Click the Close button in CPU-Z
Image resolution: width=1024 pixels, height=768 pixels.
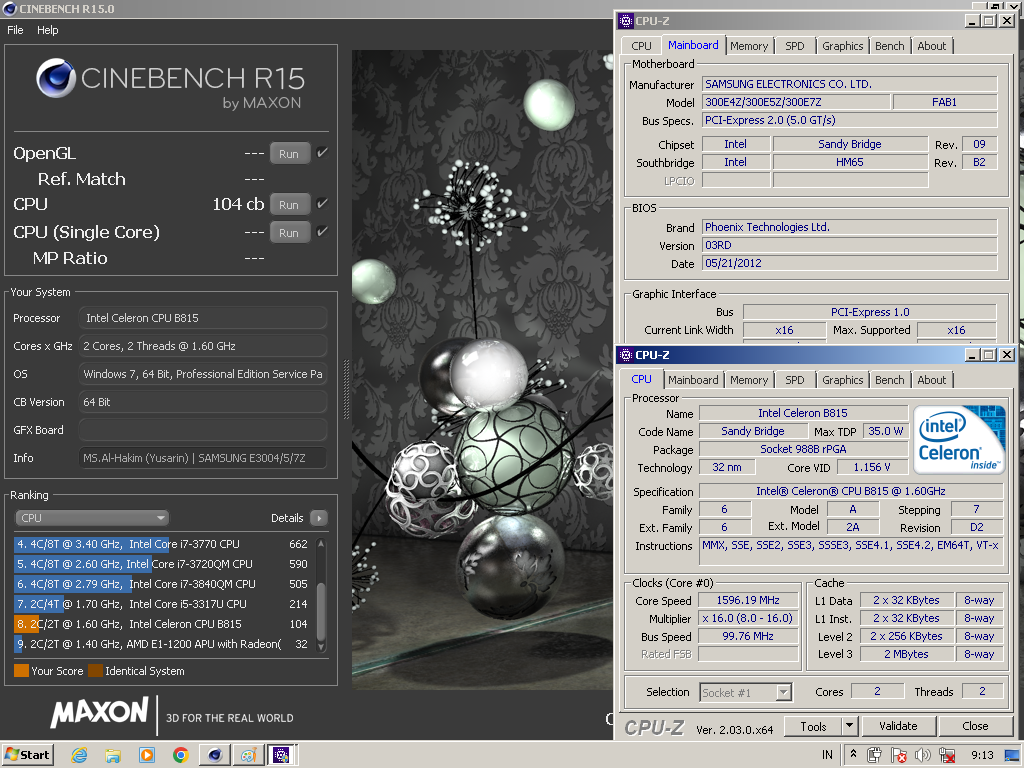point(975,726)
